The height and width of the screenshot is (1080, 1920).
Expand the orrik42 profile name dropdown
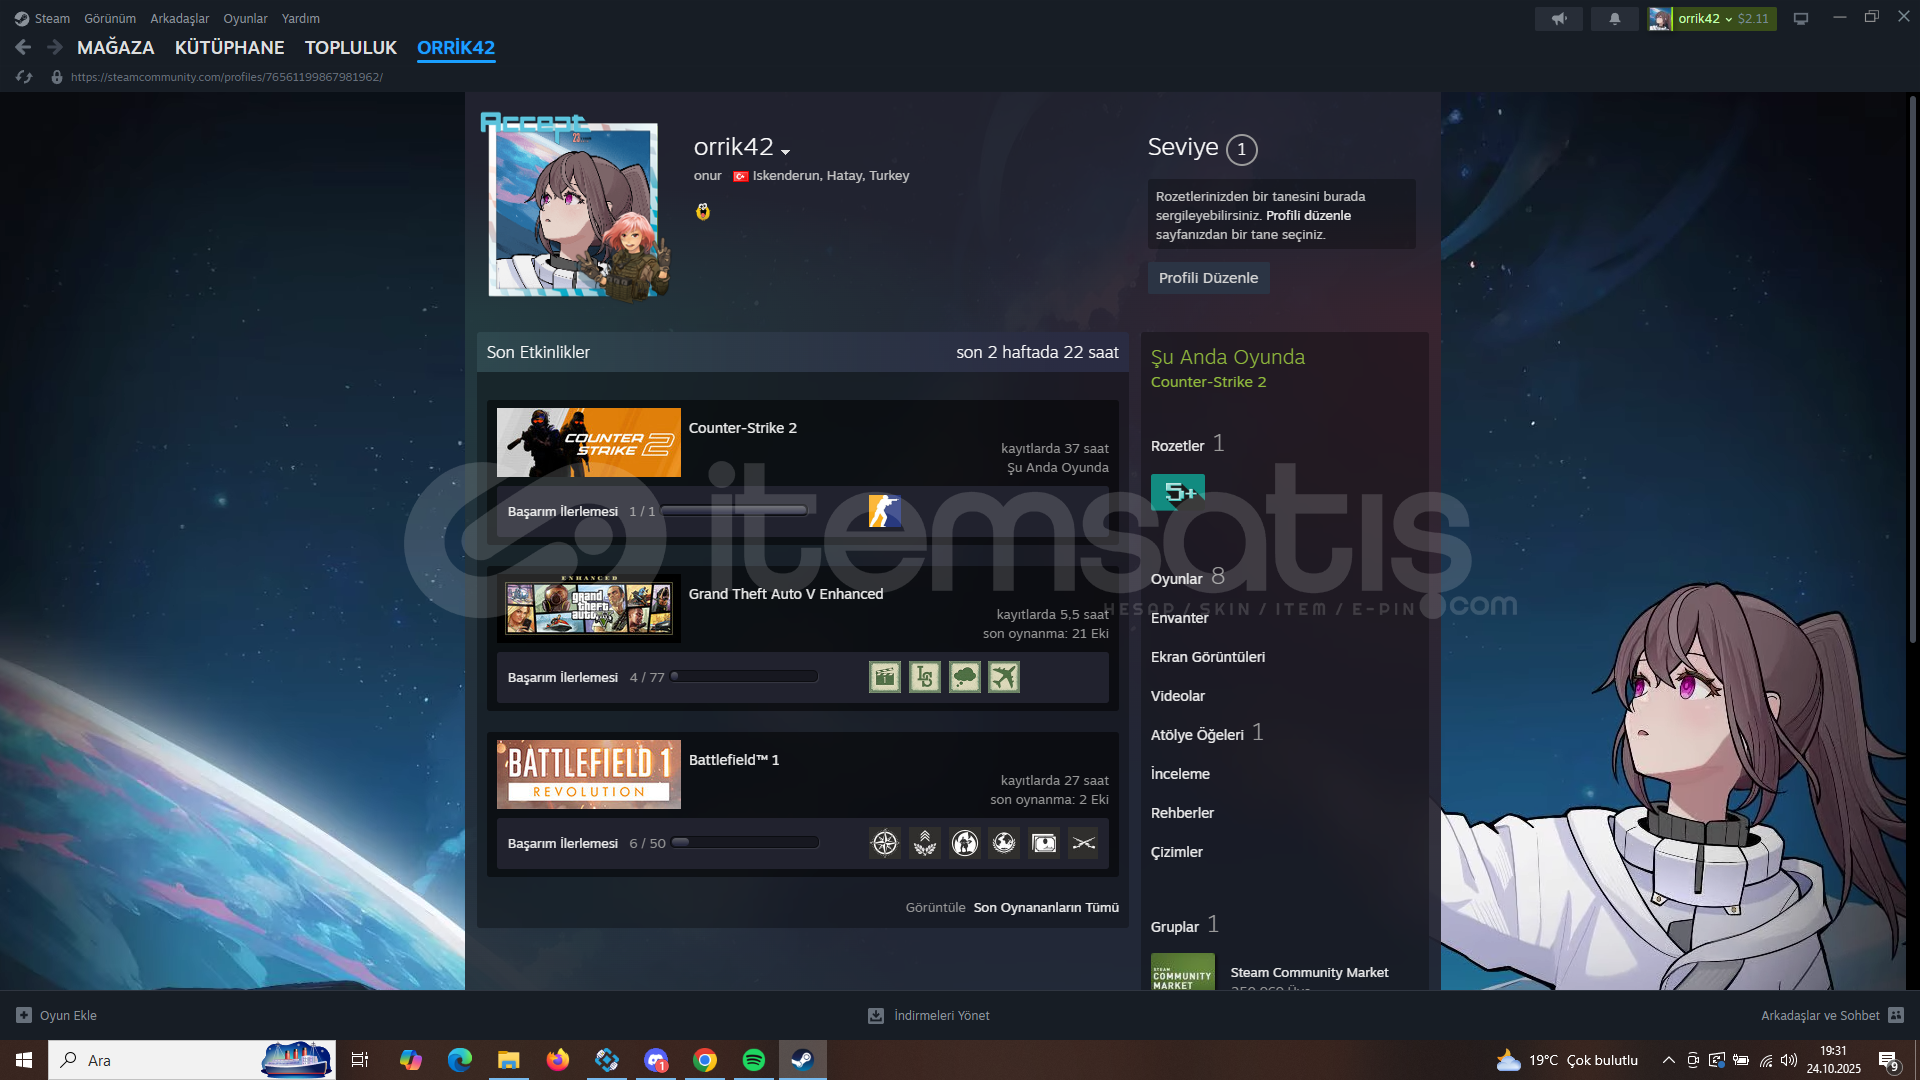click(785, 152)
